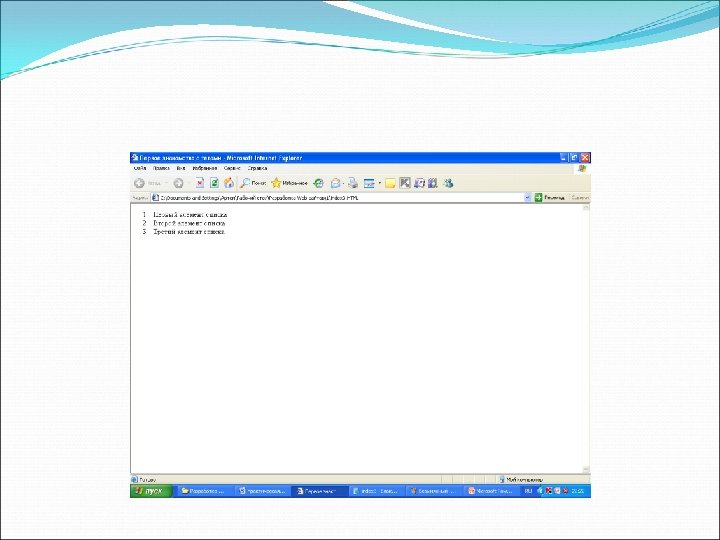Switch to 'Безымянный' taskbar button
720x540 pixels.
pos(436,491)
